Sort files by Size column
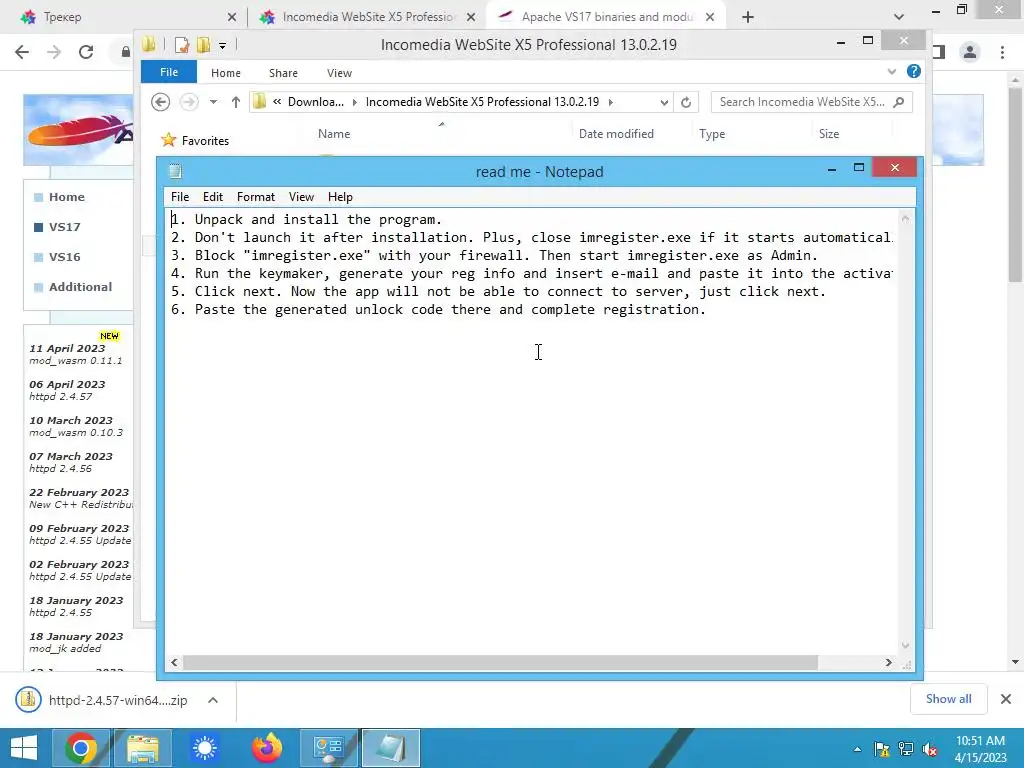Viewport: 1024px width, 768px height. [829, 134]
